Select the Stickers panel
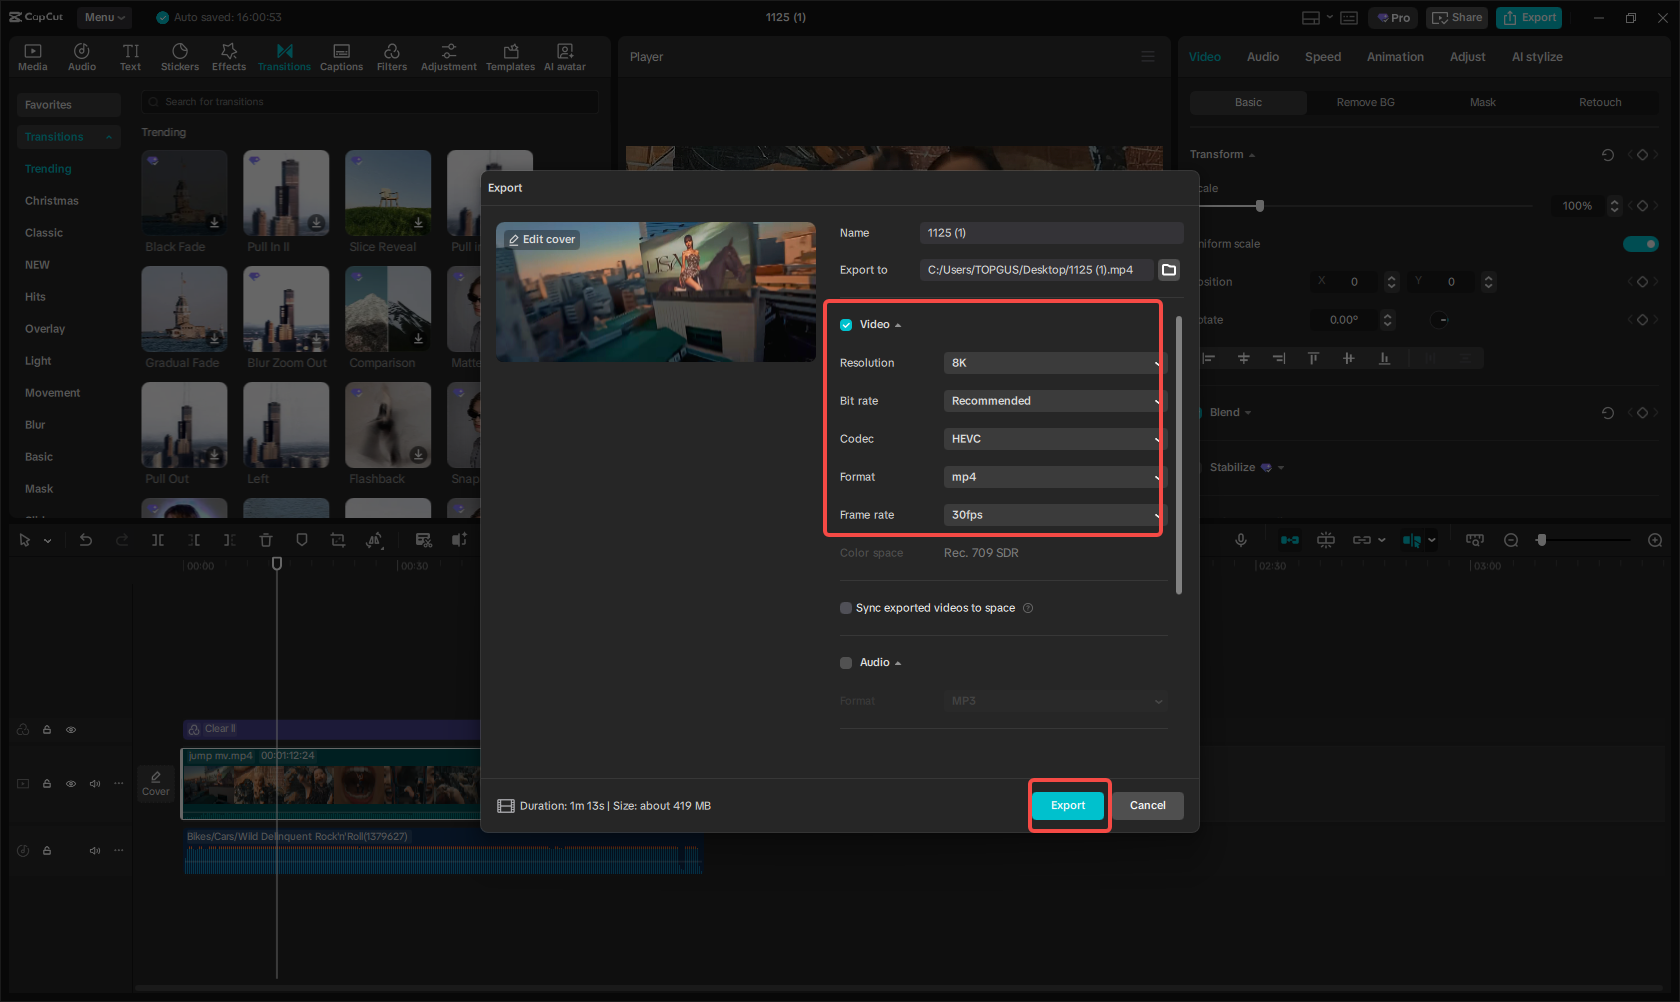Viewport: 1680px width, 1002px height. tap(180, 56)
